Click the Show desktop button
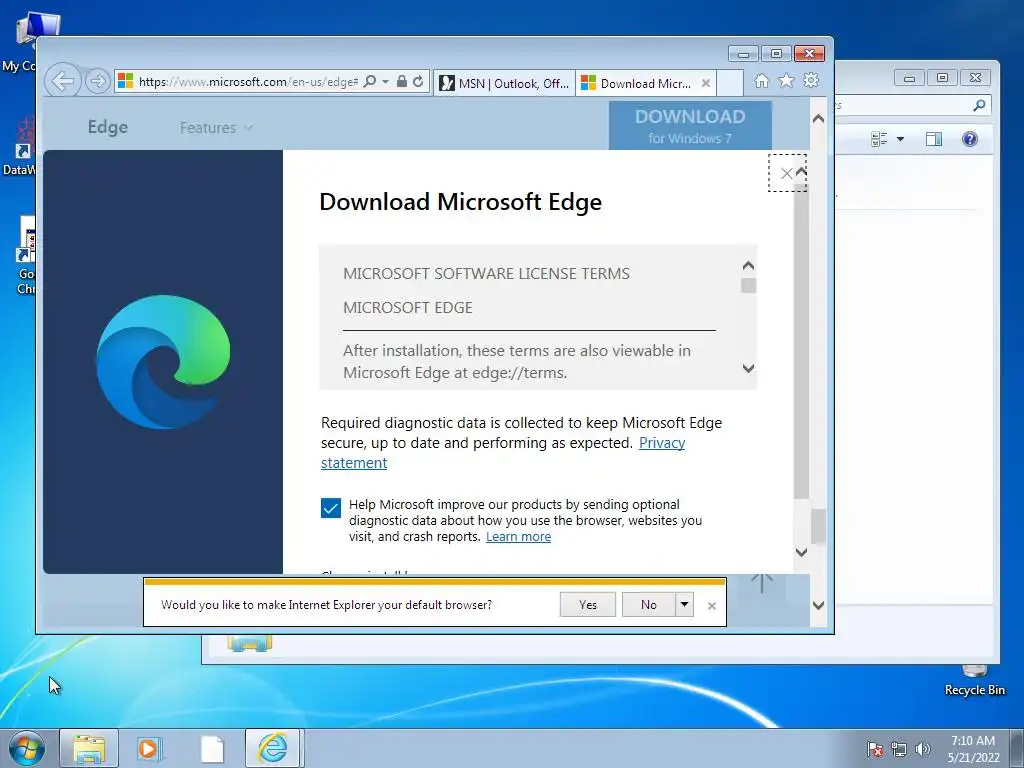The image size is (1024, 768). [x=1017, y=748]
